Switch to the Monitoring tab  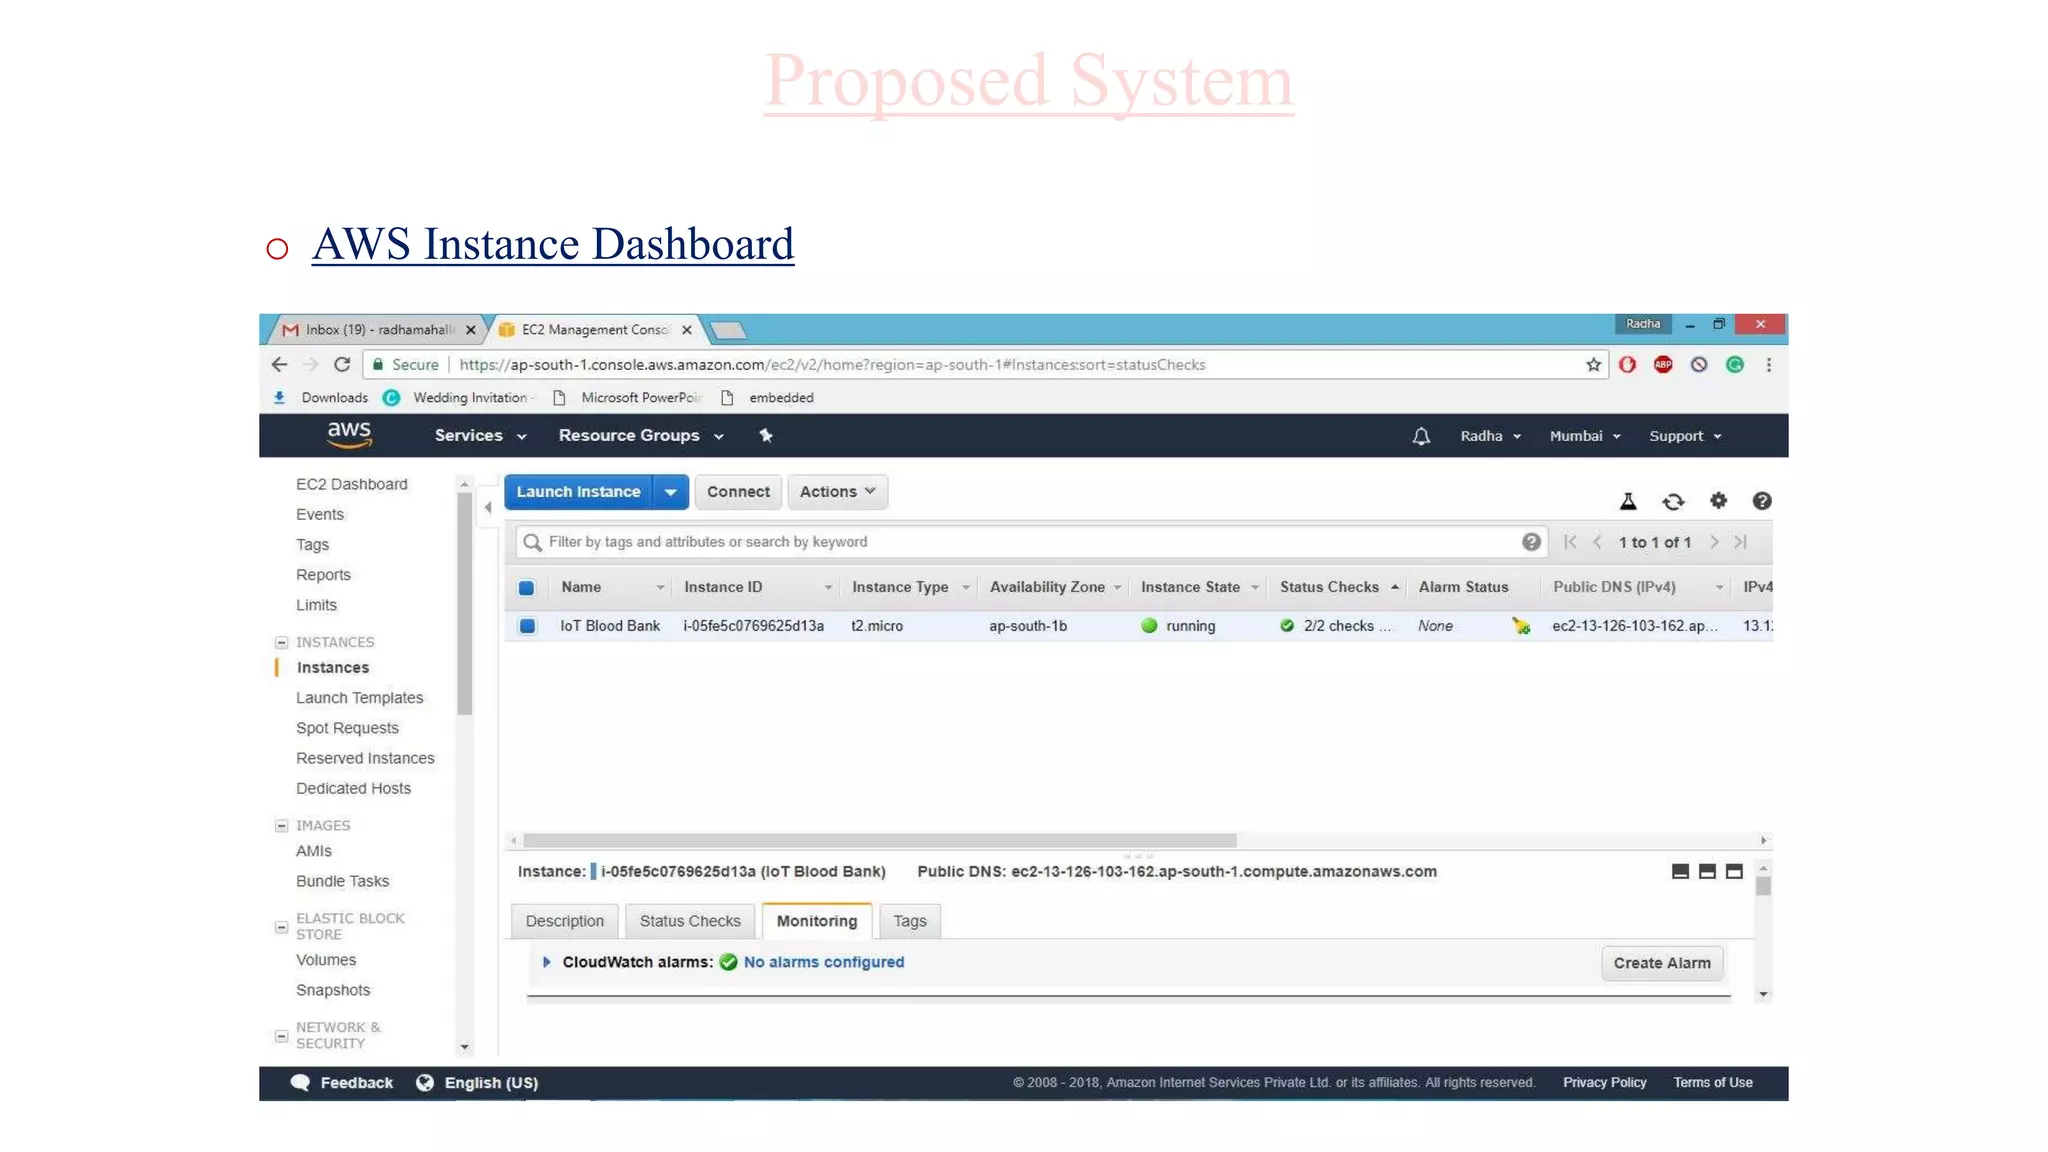point(817,921)
